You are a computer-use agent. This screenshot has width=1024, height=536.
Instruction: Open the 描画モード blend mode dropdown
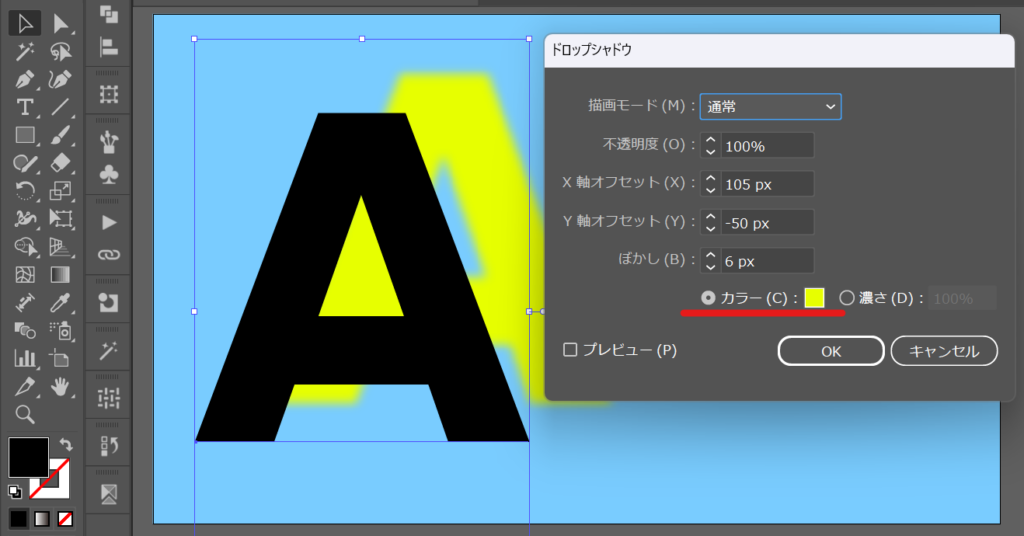click(x=771, y=106)
